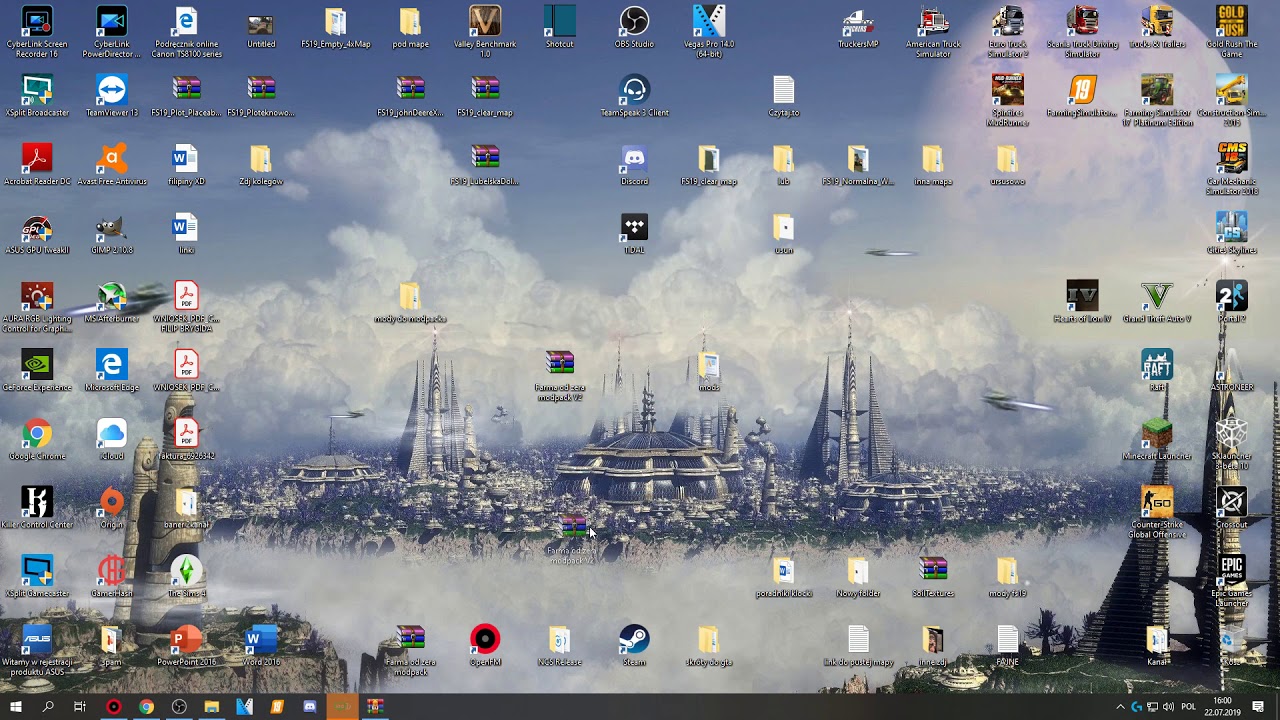This screenshot has height=720, width=1280.
Task: Select the Epic Games Launcher icon
Action: [1231, 582]
